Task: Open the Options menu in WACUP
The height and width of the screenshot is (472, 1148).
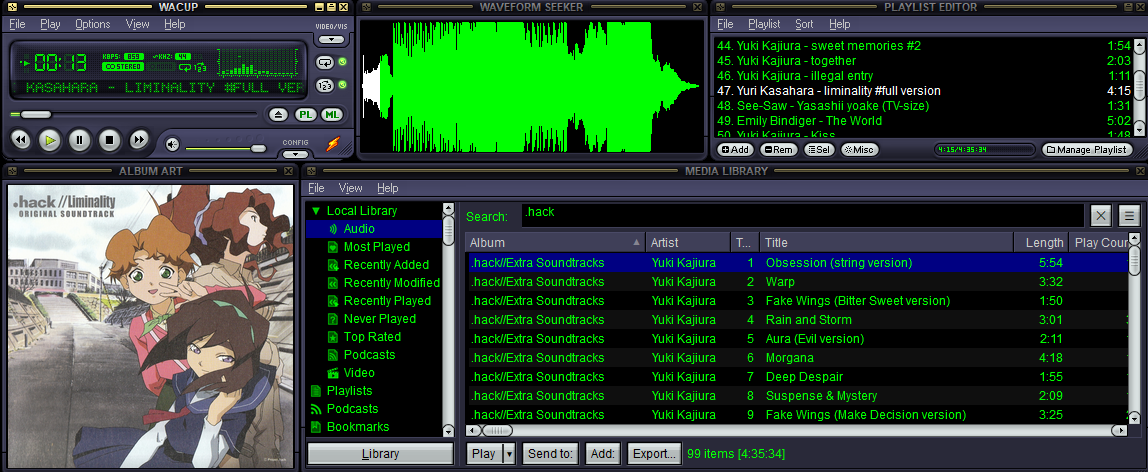Action: click(x=92, y=24)
